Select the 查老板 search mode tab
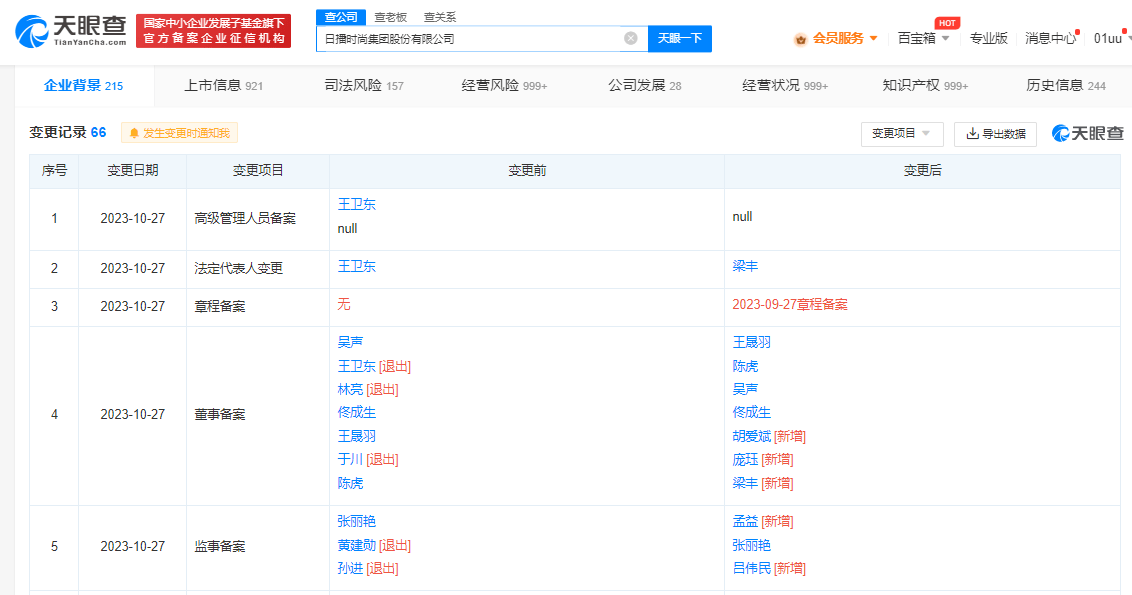The height and width of the screenshot is (595, 1132). coord(390,17)
